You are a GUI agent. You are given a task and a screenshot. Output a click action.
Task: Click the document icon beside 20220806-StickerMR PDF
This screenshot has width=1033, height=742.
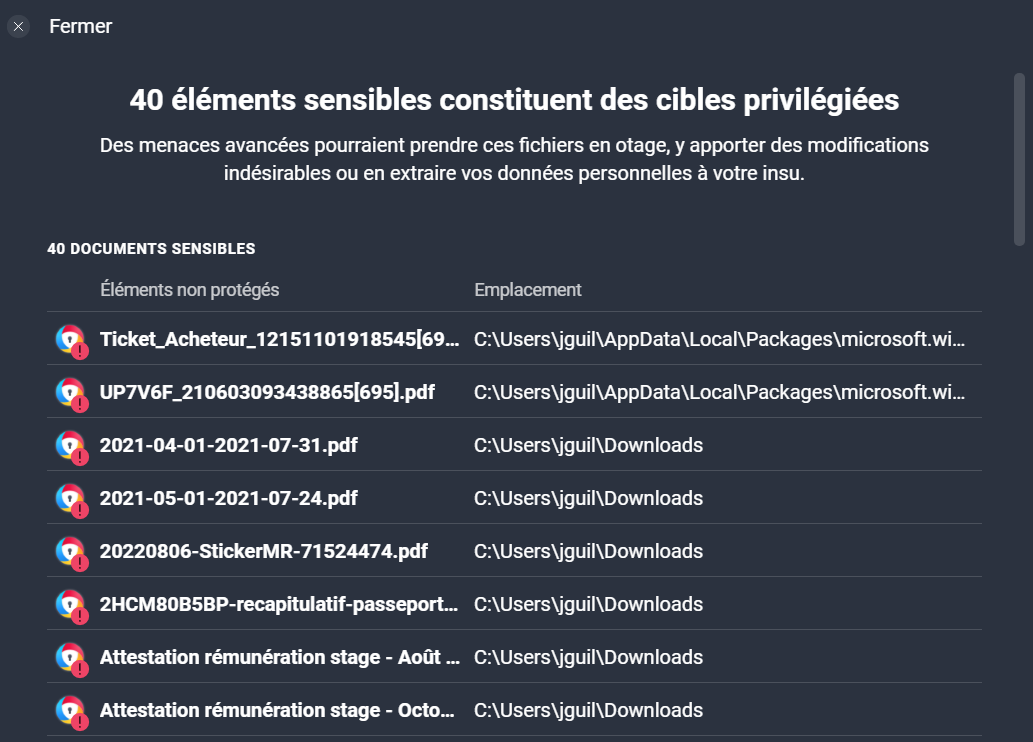point(69,551)
